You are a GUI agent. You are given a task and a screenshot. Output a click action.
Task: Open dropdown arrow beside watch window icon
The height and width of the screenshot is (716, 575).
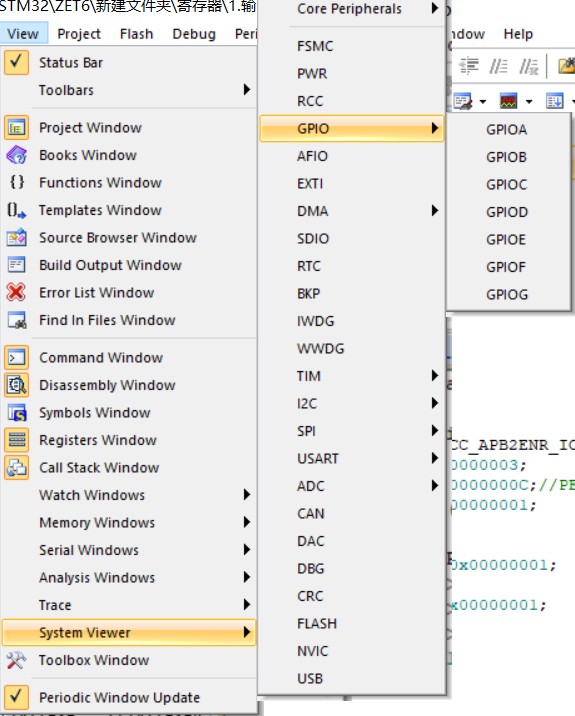483,101
